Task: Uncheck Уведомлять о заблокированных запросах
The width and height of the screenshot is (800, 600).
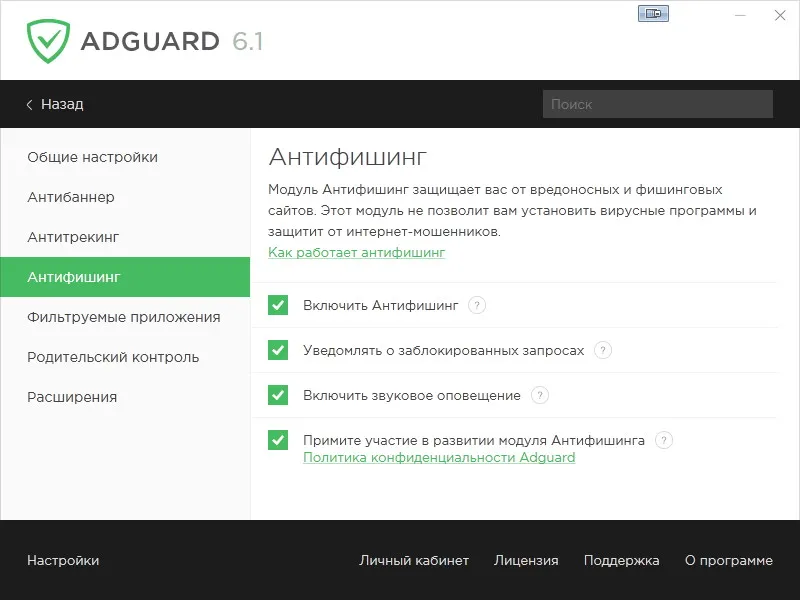Action: (x=278, y=350)
